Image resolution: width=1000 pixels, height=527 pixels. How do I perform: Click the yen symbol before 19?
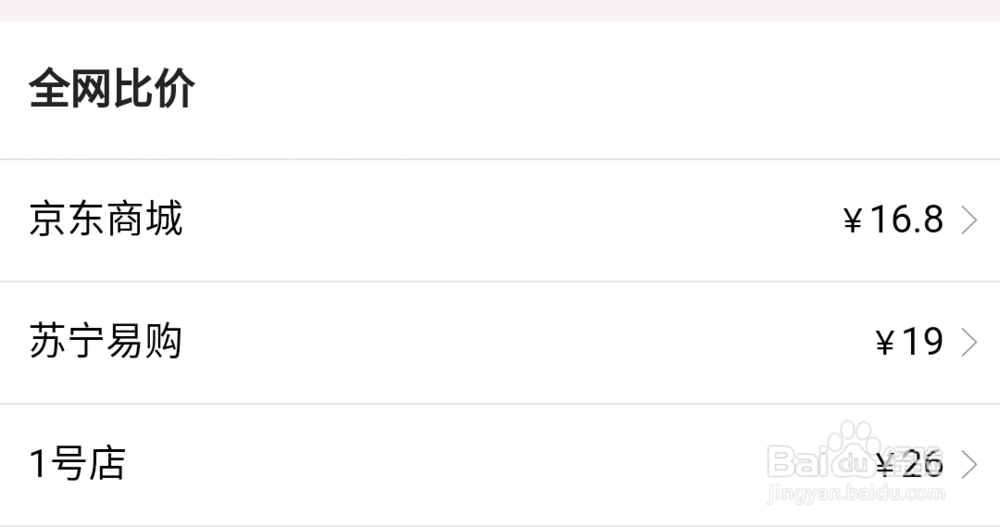[x=884, y=344]
